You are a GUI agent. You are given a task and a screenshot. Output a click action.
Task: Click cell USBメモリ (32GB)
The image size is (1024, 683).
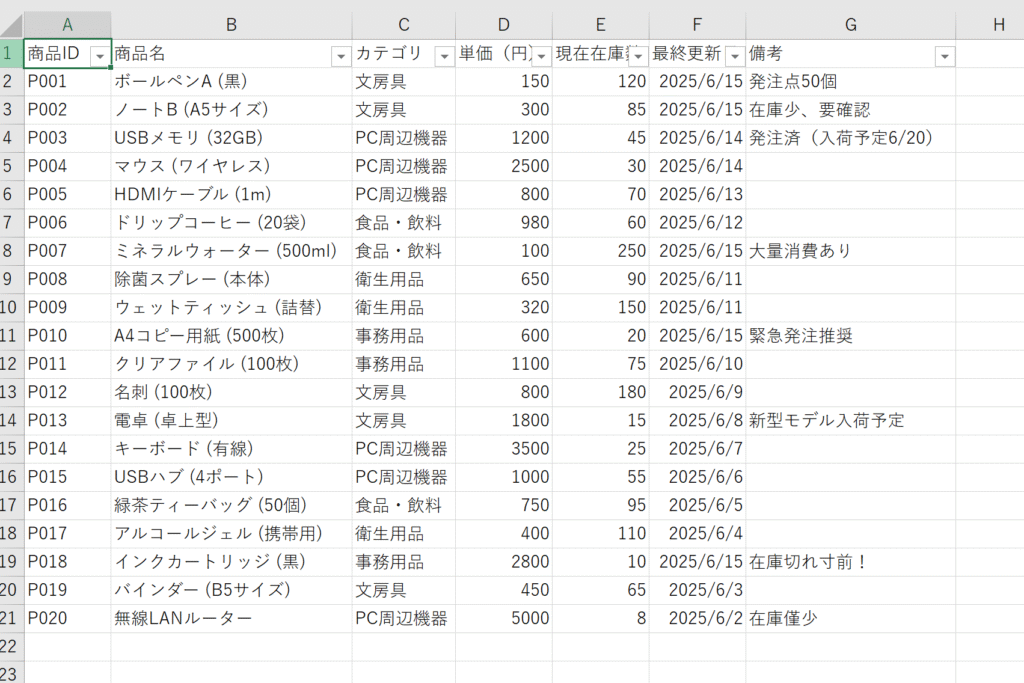coord(231,138)
